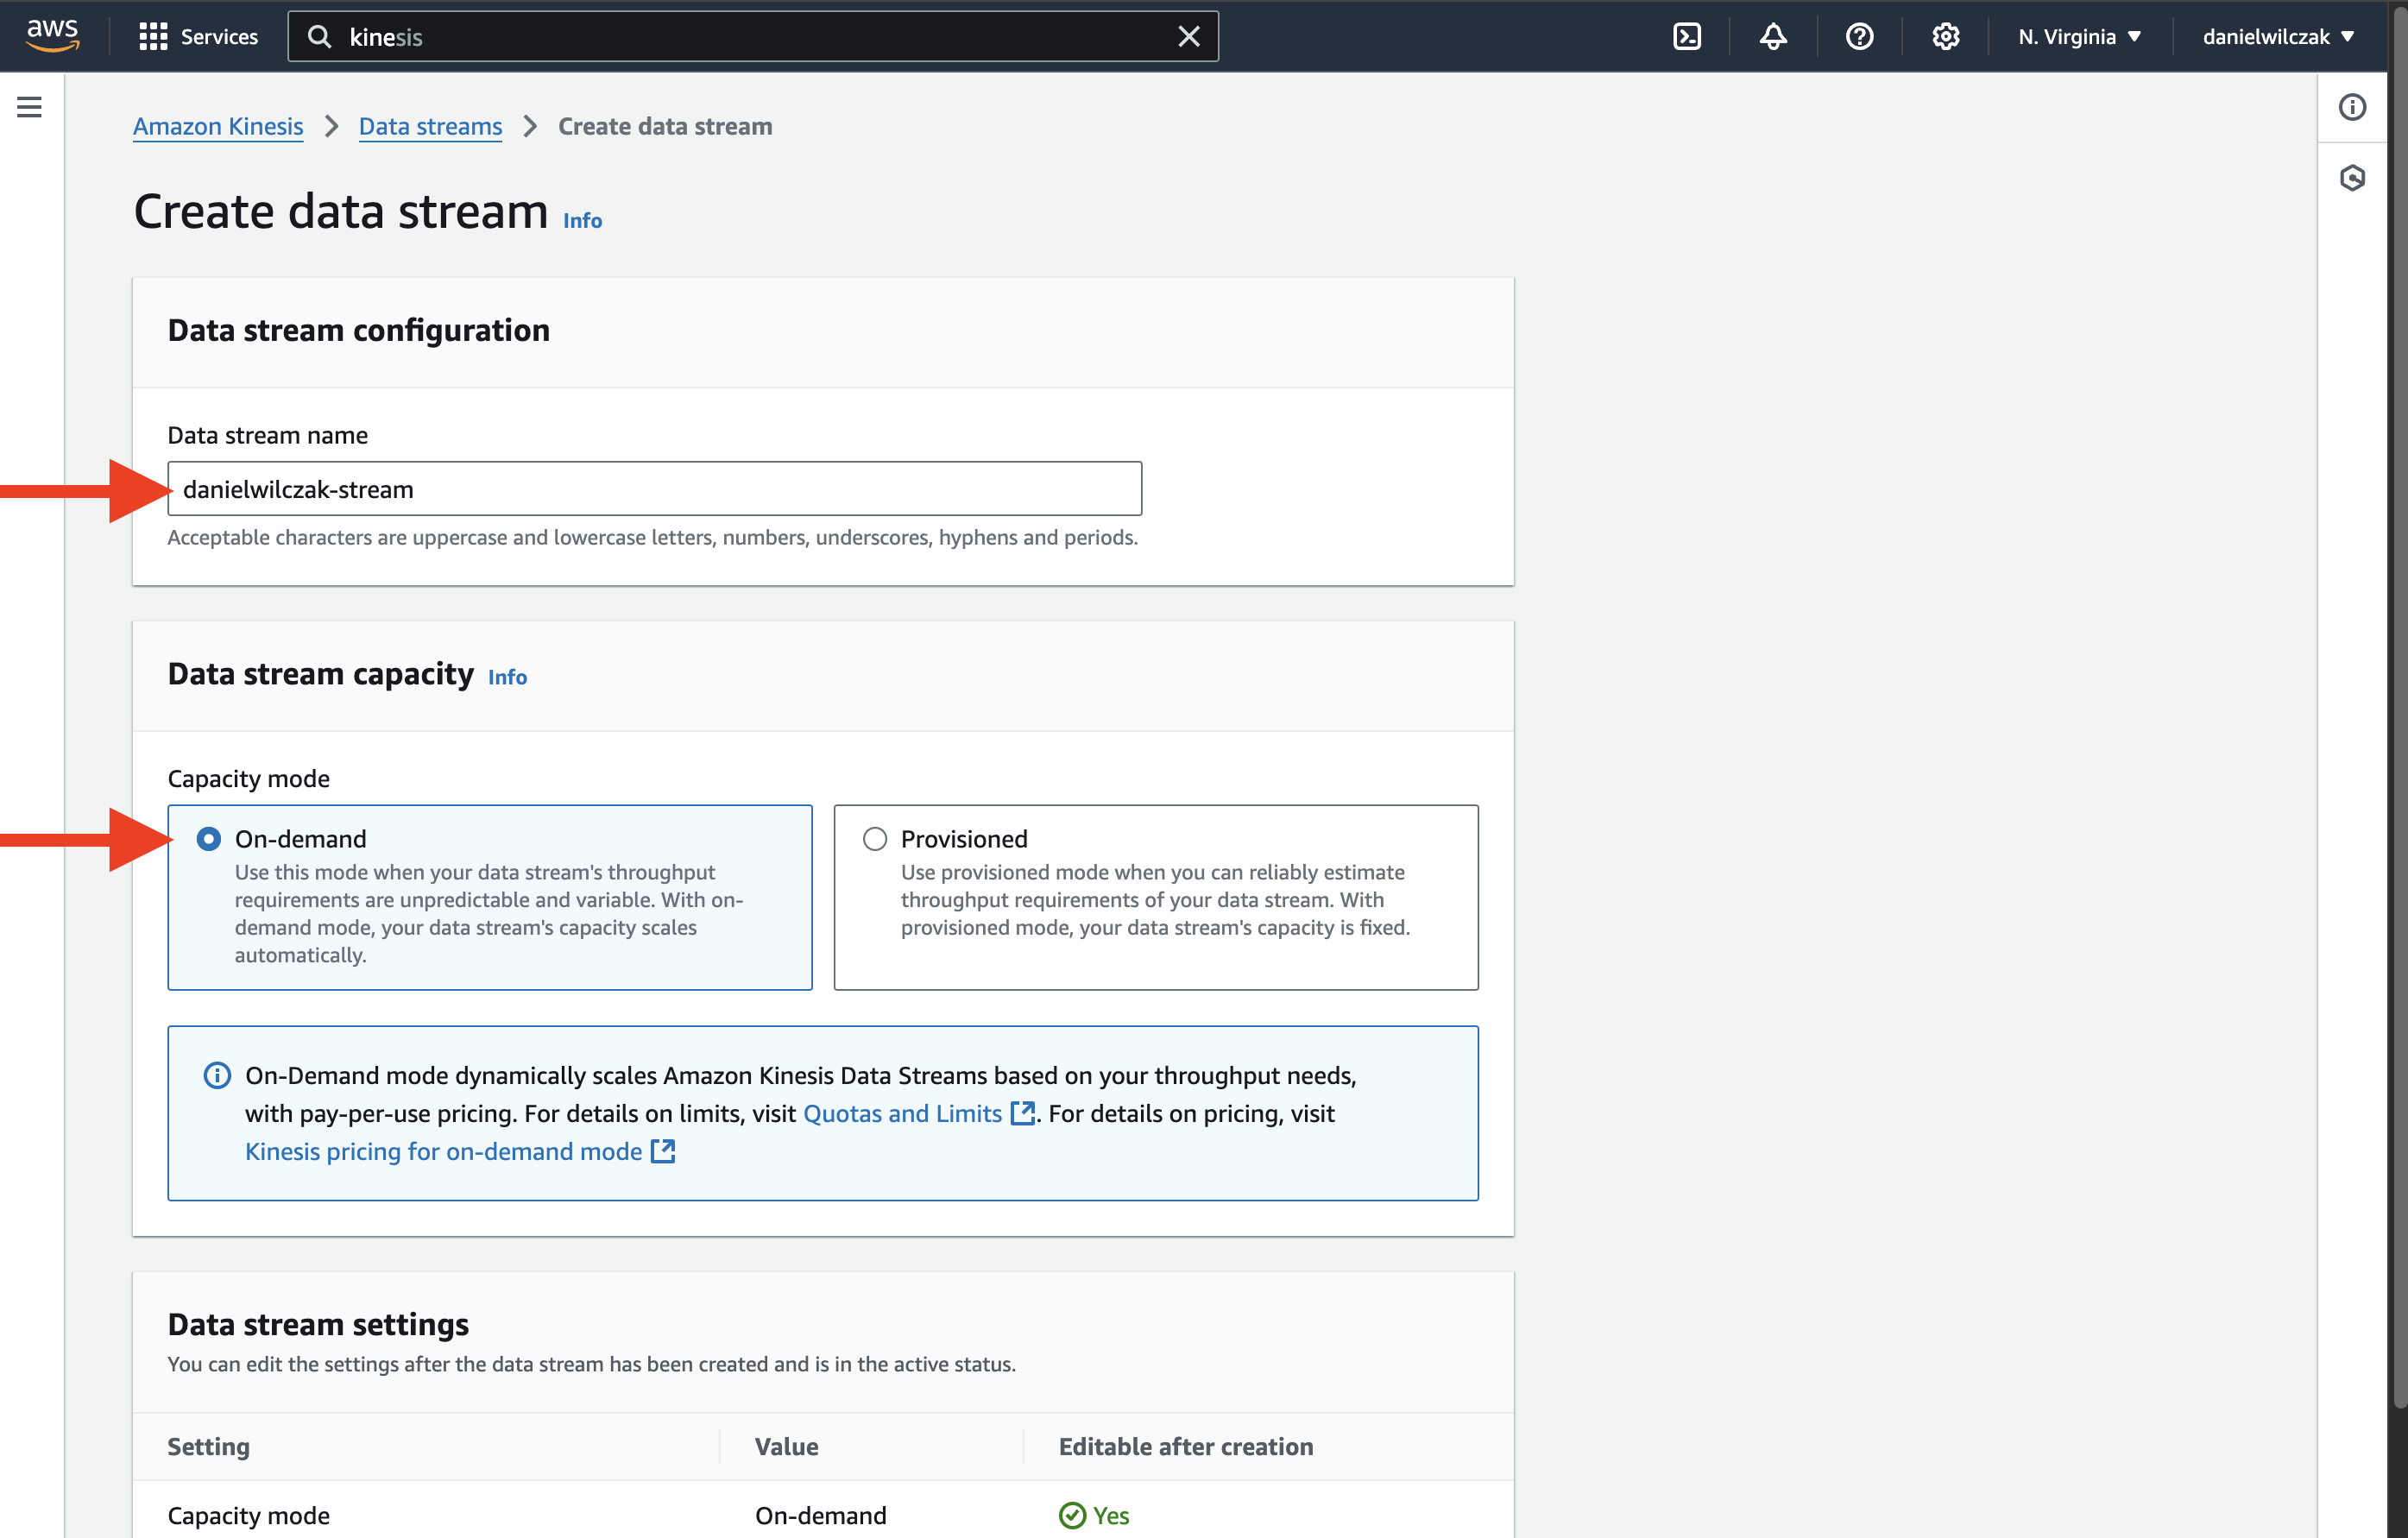Open Info link next to Create data stream
This screenshot has width=2408, height=1538.
(582, 220)
